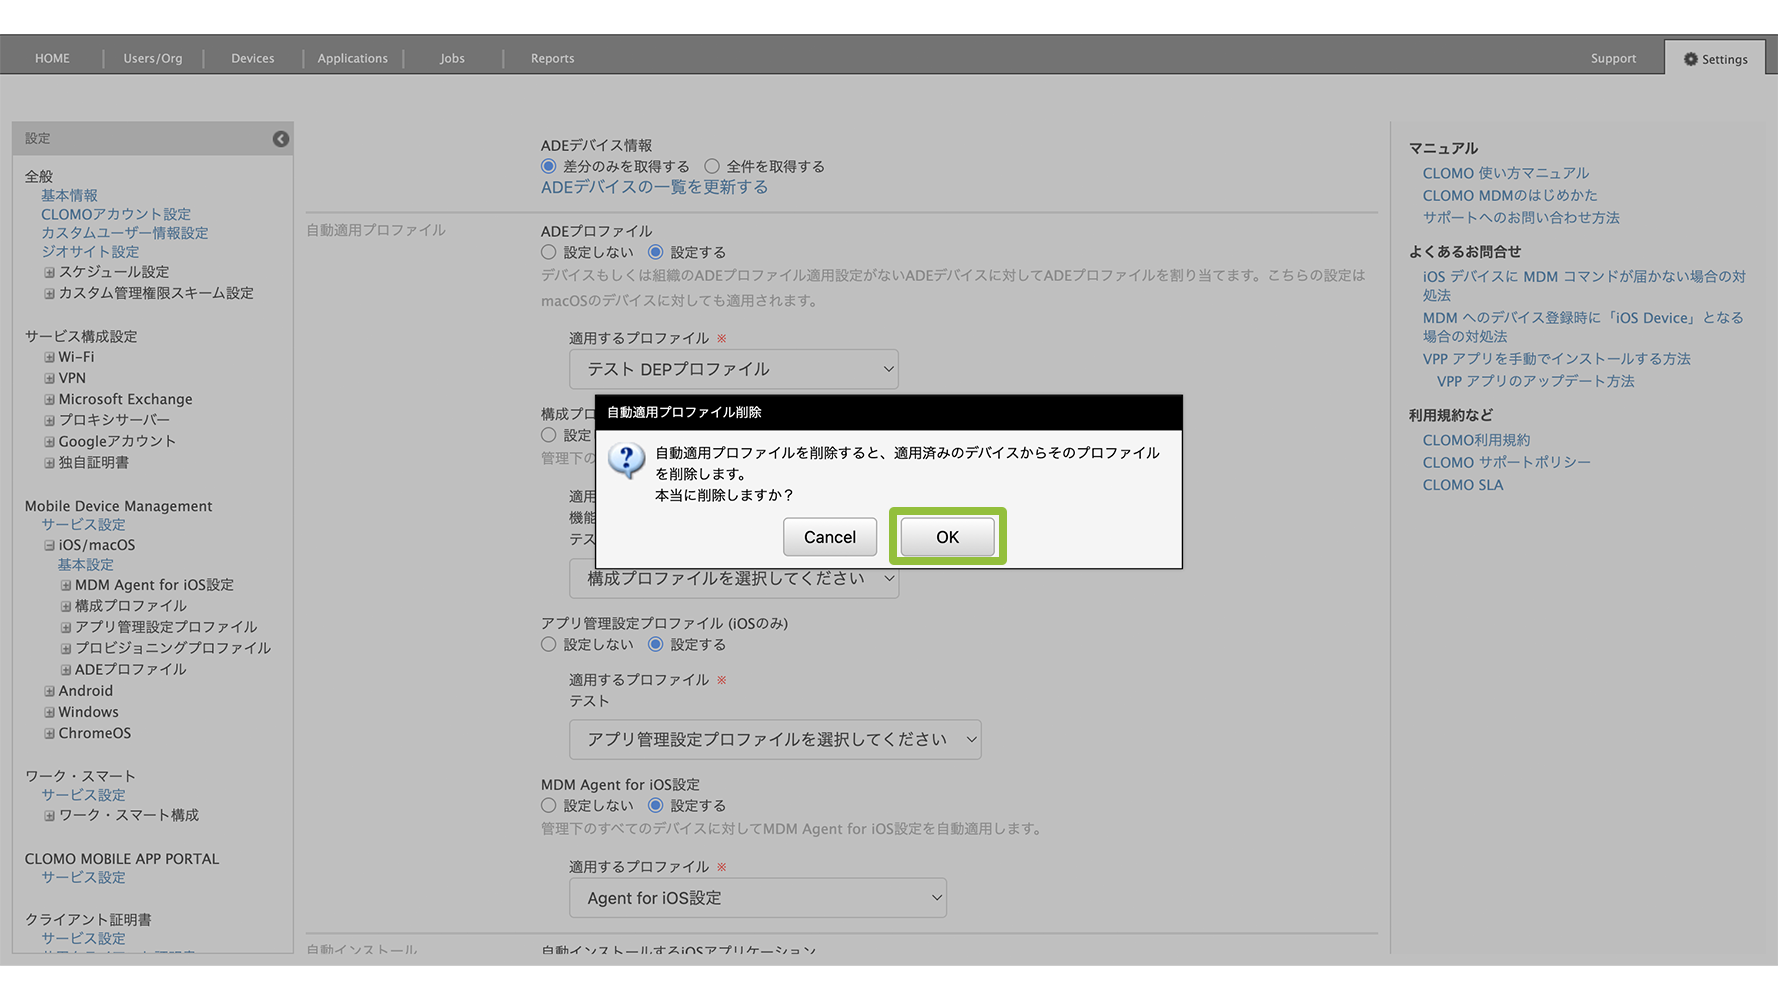Click the ADEデバイスの一覧を更新する link
This screenshot has height=1000, width=1778.
click(654, 187)
